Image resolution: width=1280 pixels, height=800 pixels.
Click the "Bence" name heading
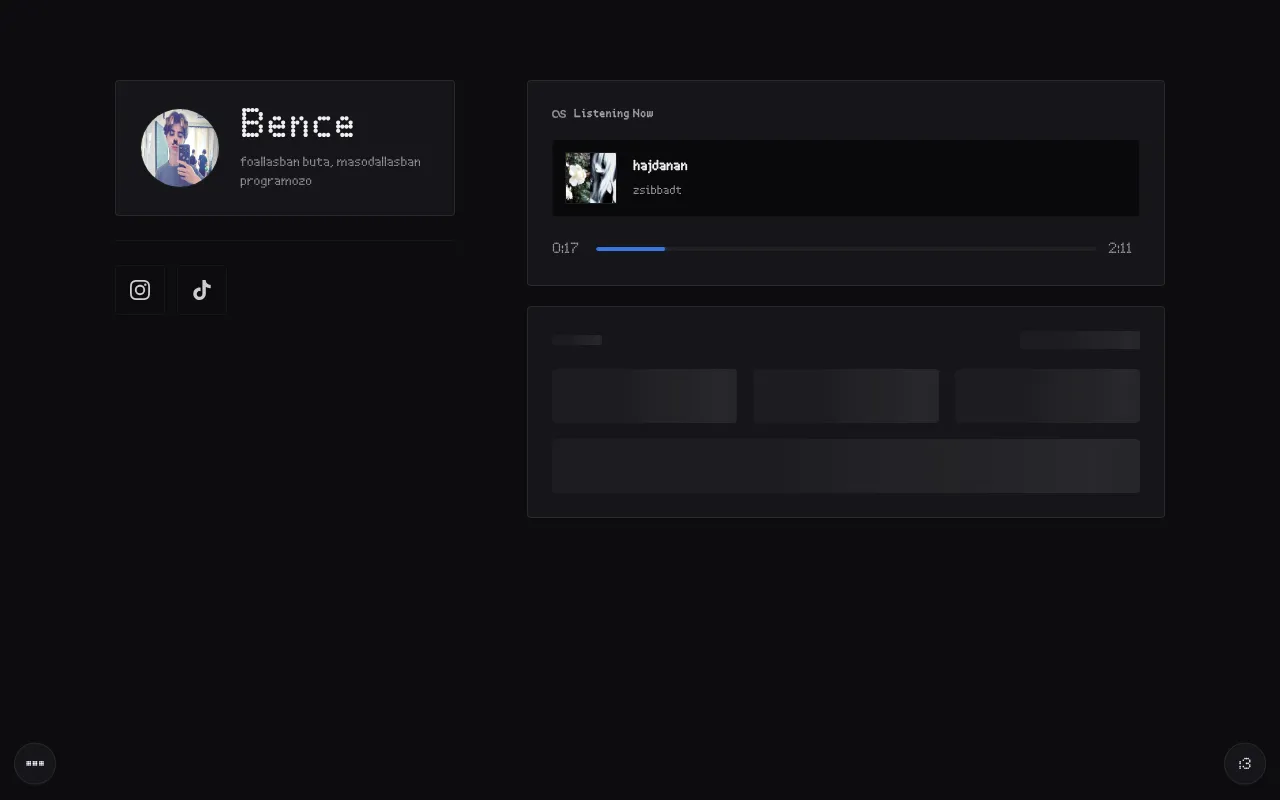[x=297, y=124]
